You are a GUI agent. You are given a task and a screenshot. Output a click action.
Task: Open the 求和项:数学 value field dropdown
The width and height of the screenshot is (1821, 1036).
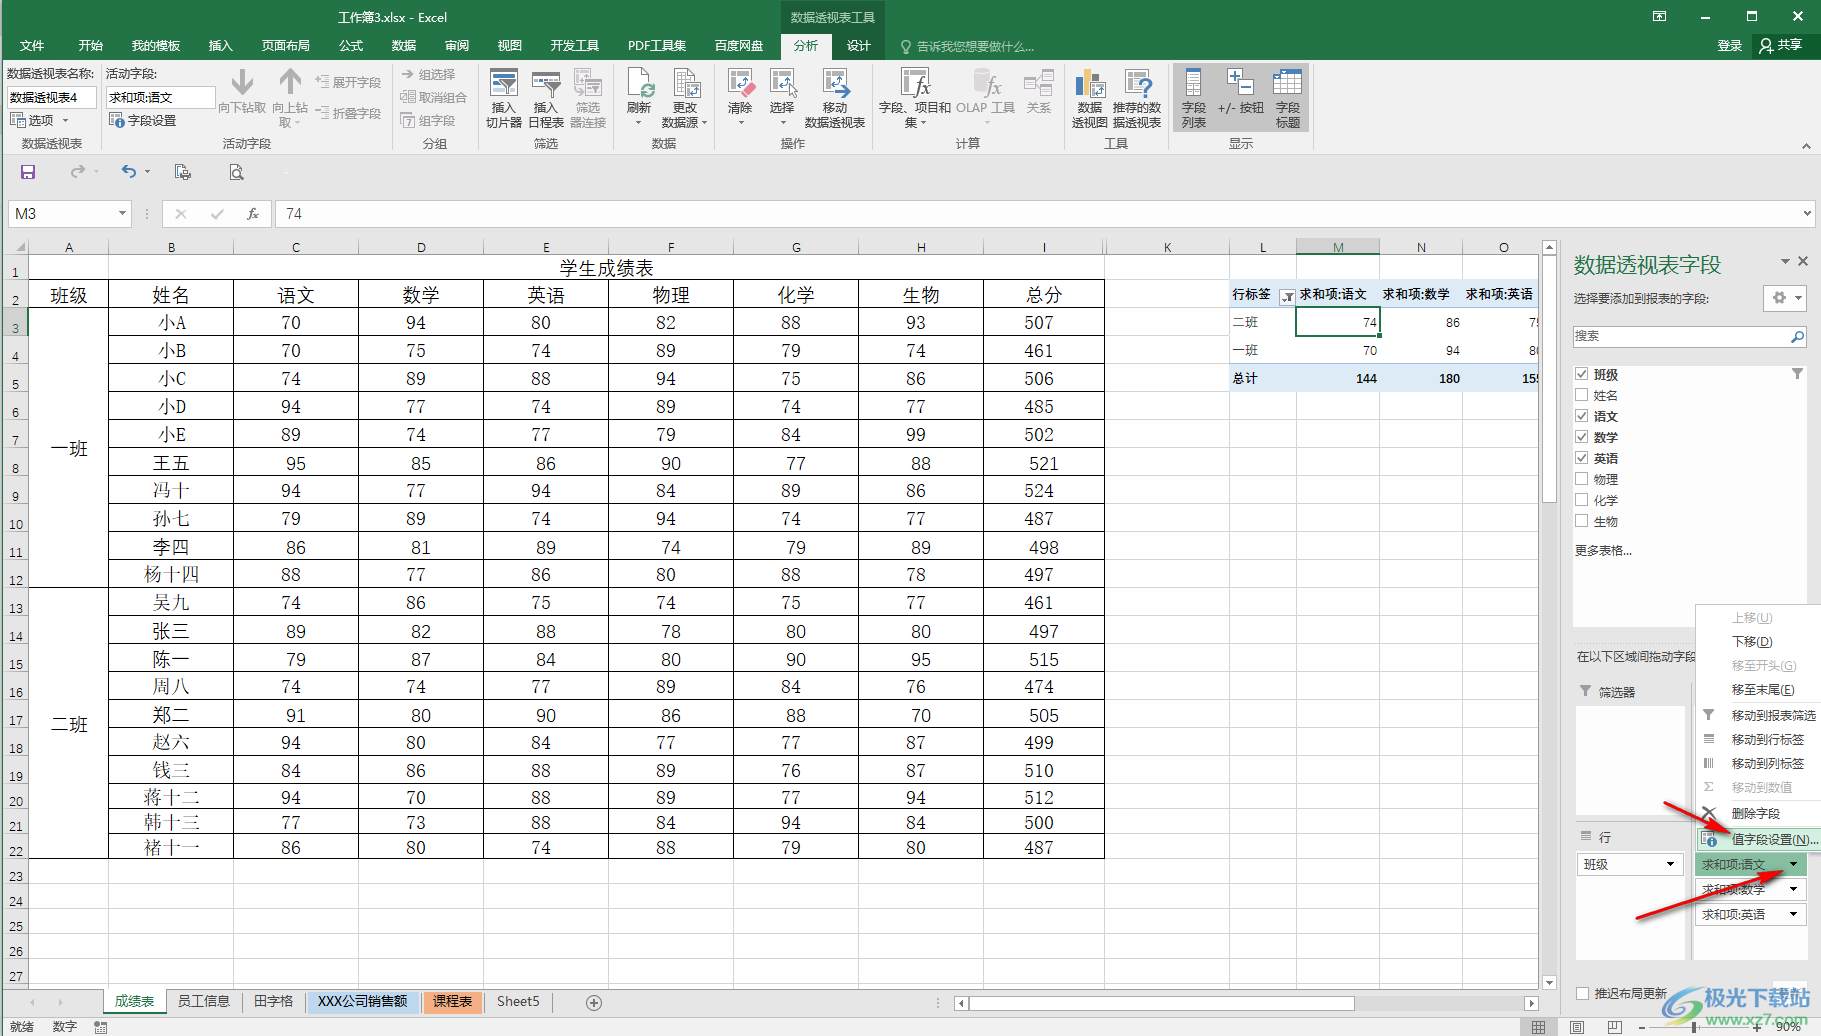pos(1794,889)
